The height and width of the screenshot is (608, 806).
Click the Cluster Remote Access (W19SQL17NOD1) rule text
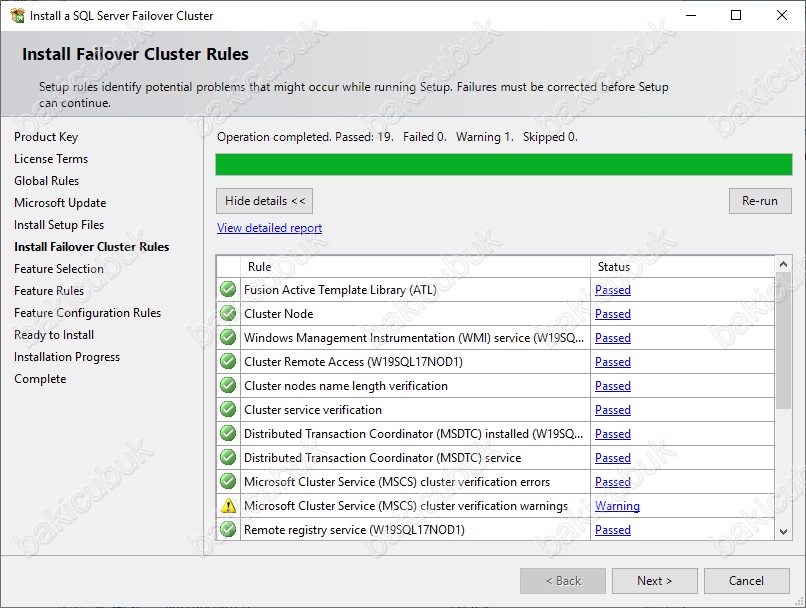click(x=353, y=362)
